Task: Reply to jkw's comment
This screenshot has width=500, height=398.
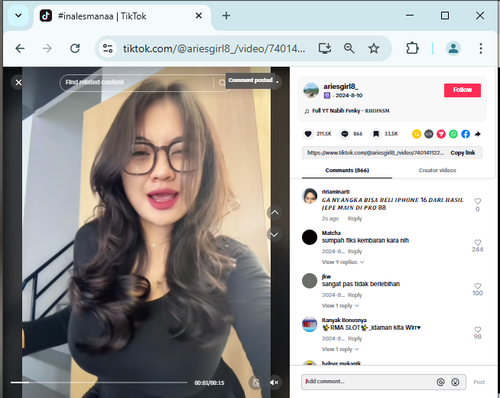Action: click(x=355, y=295)
